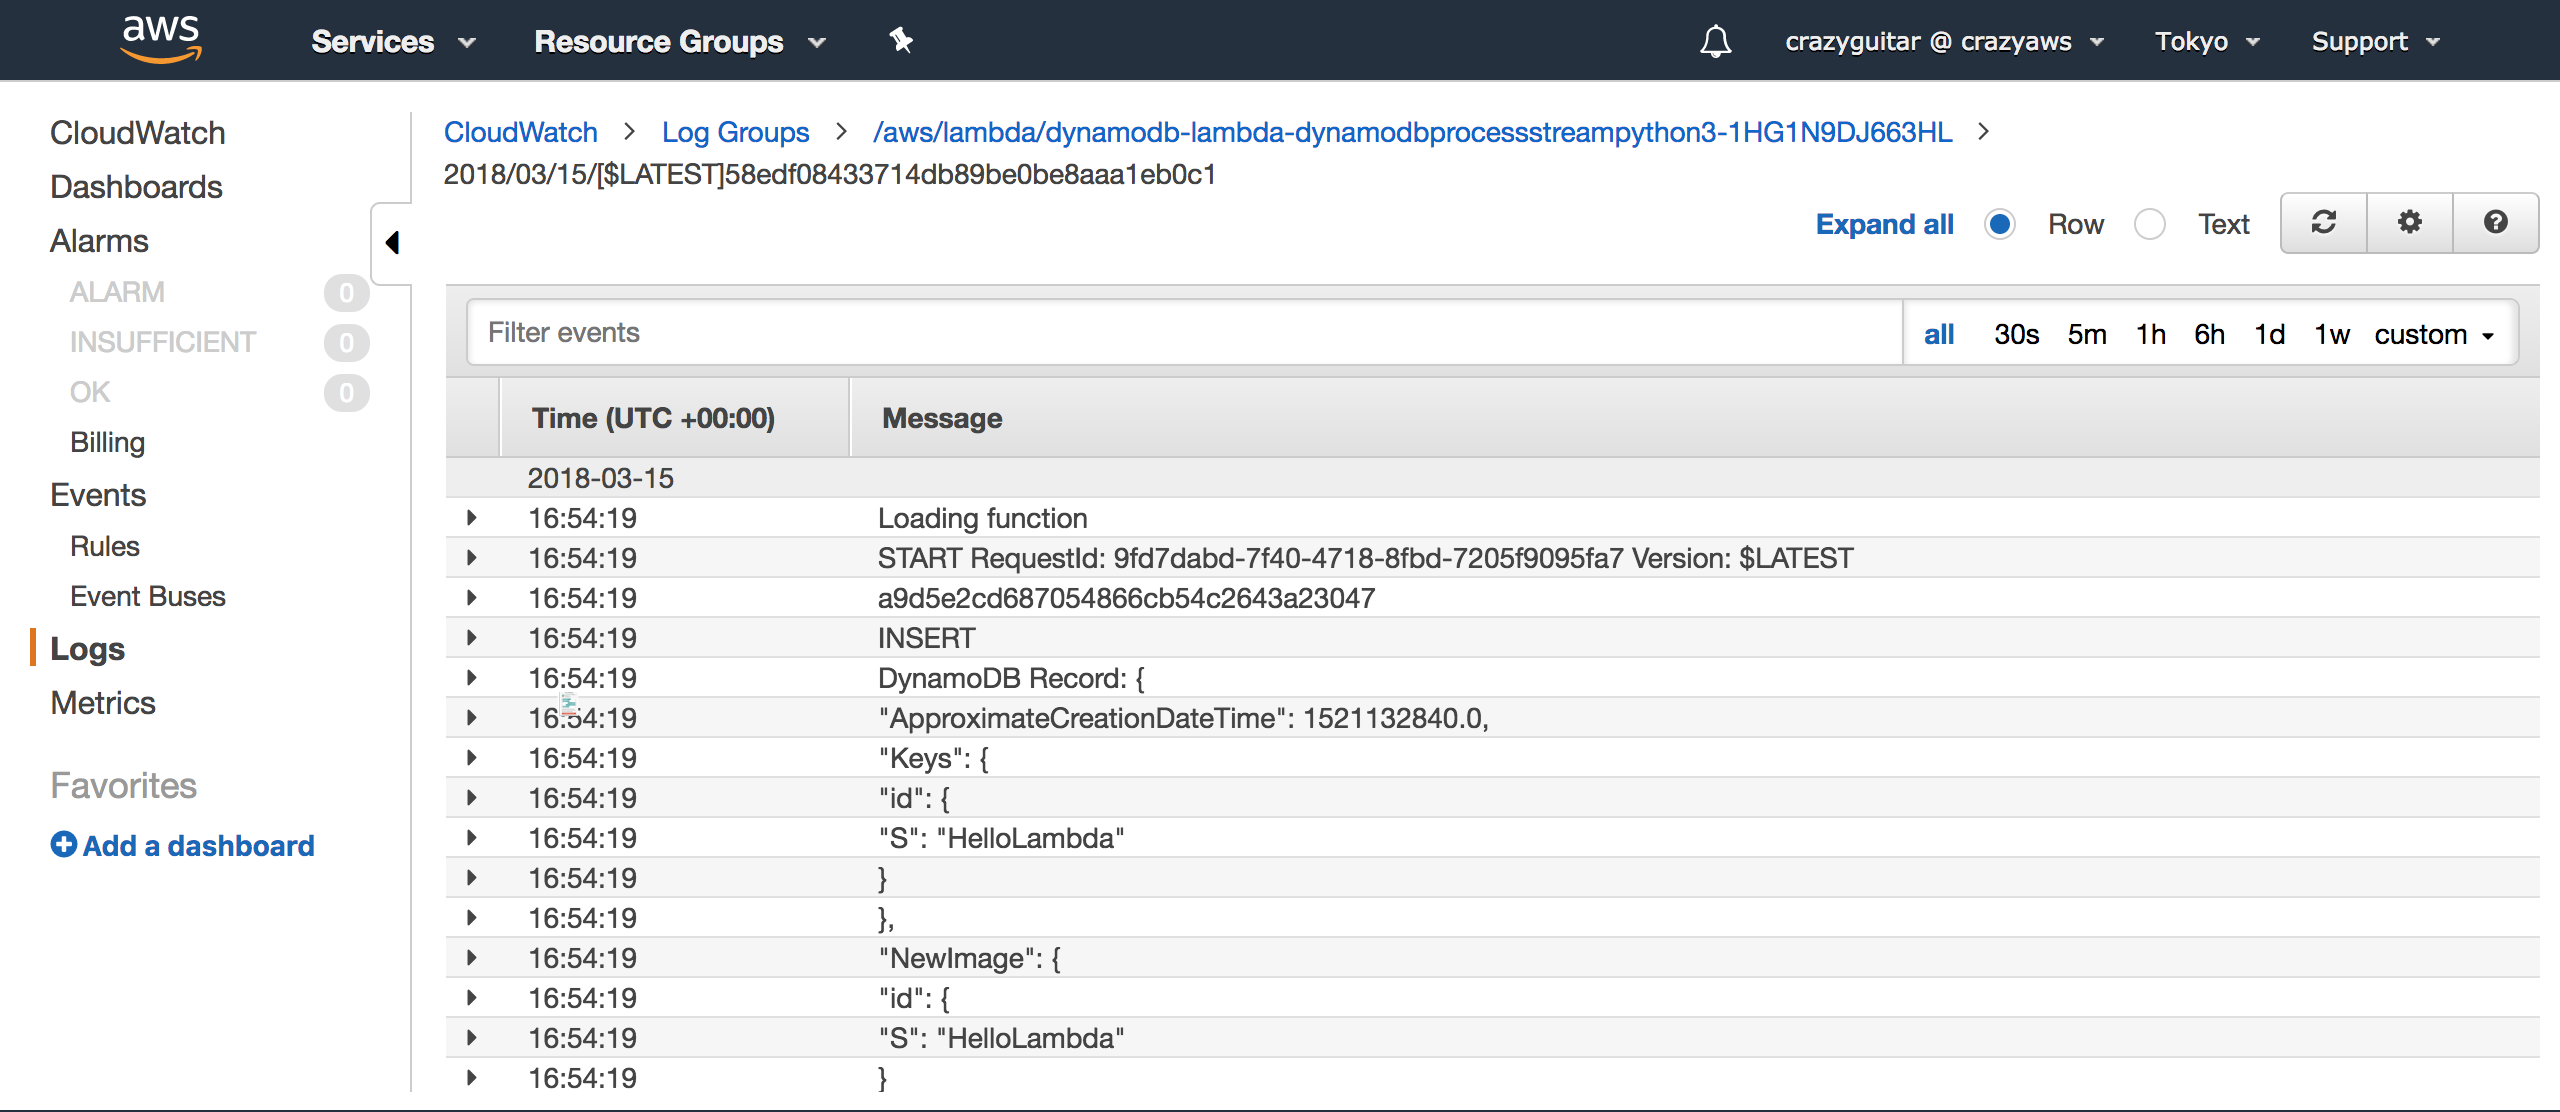Click Expand all above the log table
This screenshot has width=2560, height=1112.
(1884, 224)
